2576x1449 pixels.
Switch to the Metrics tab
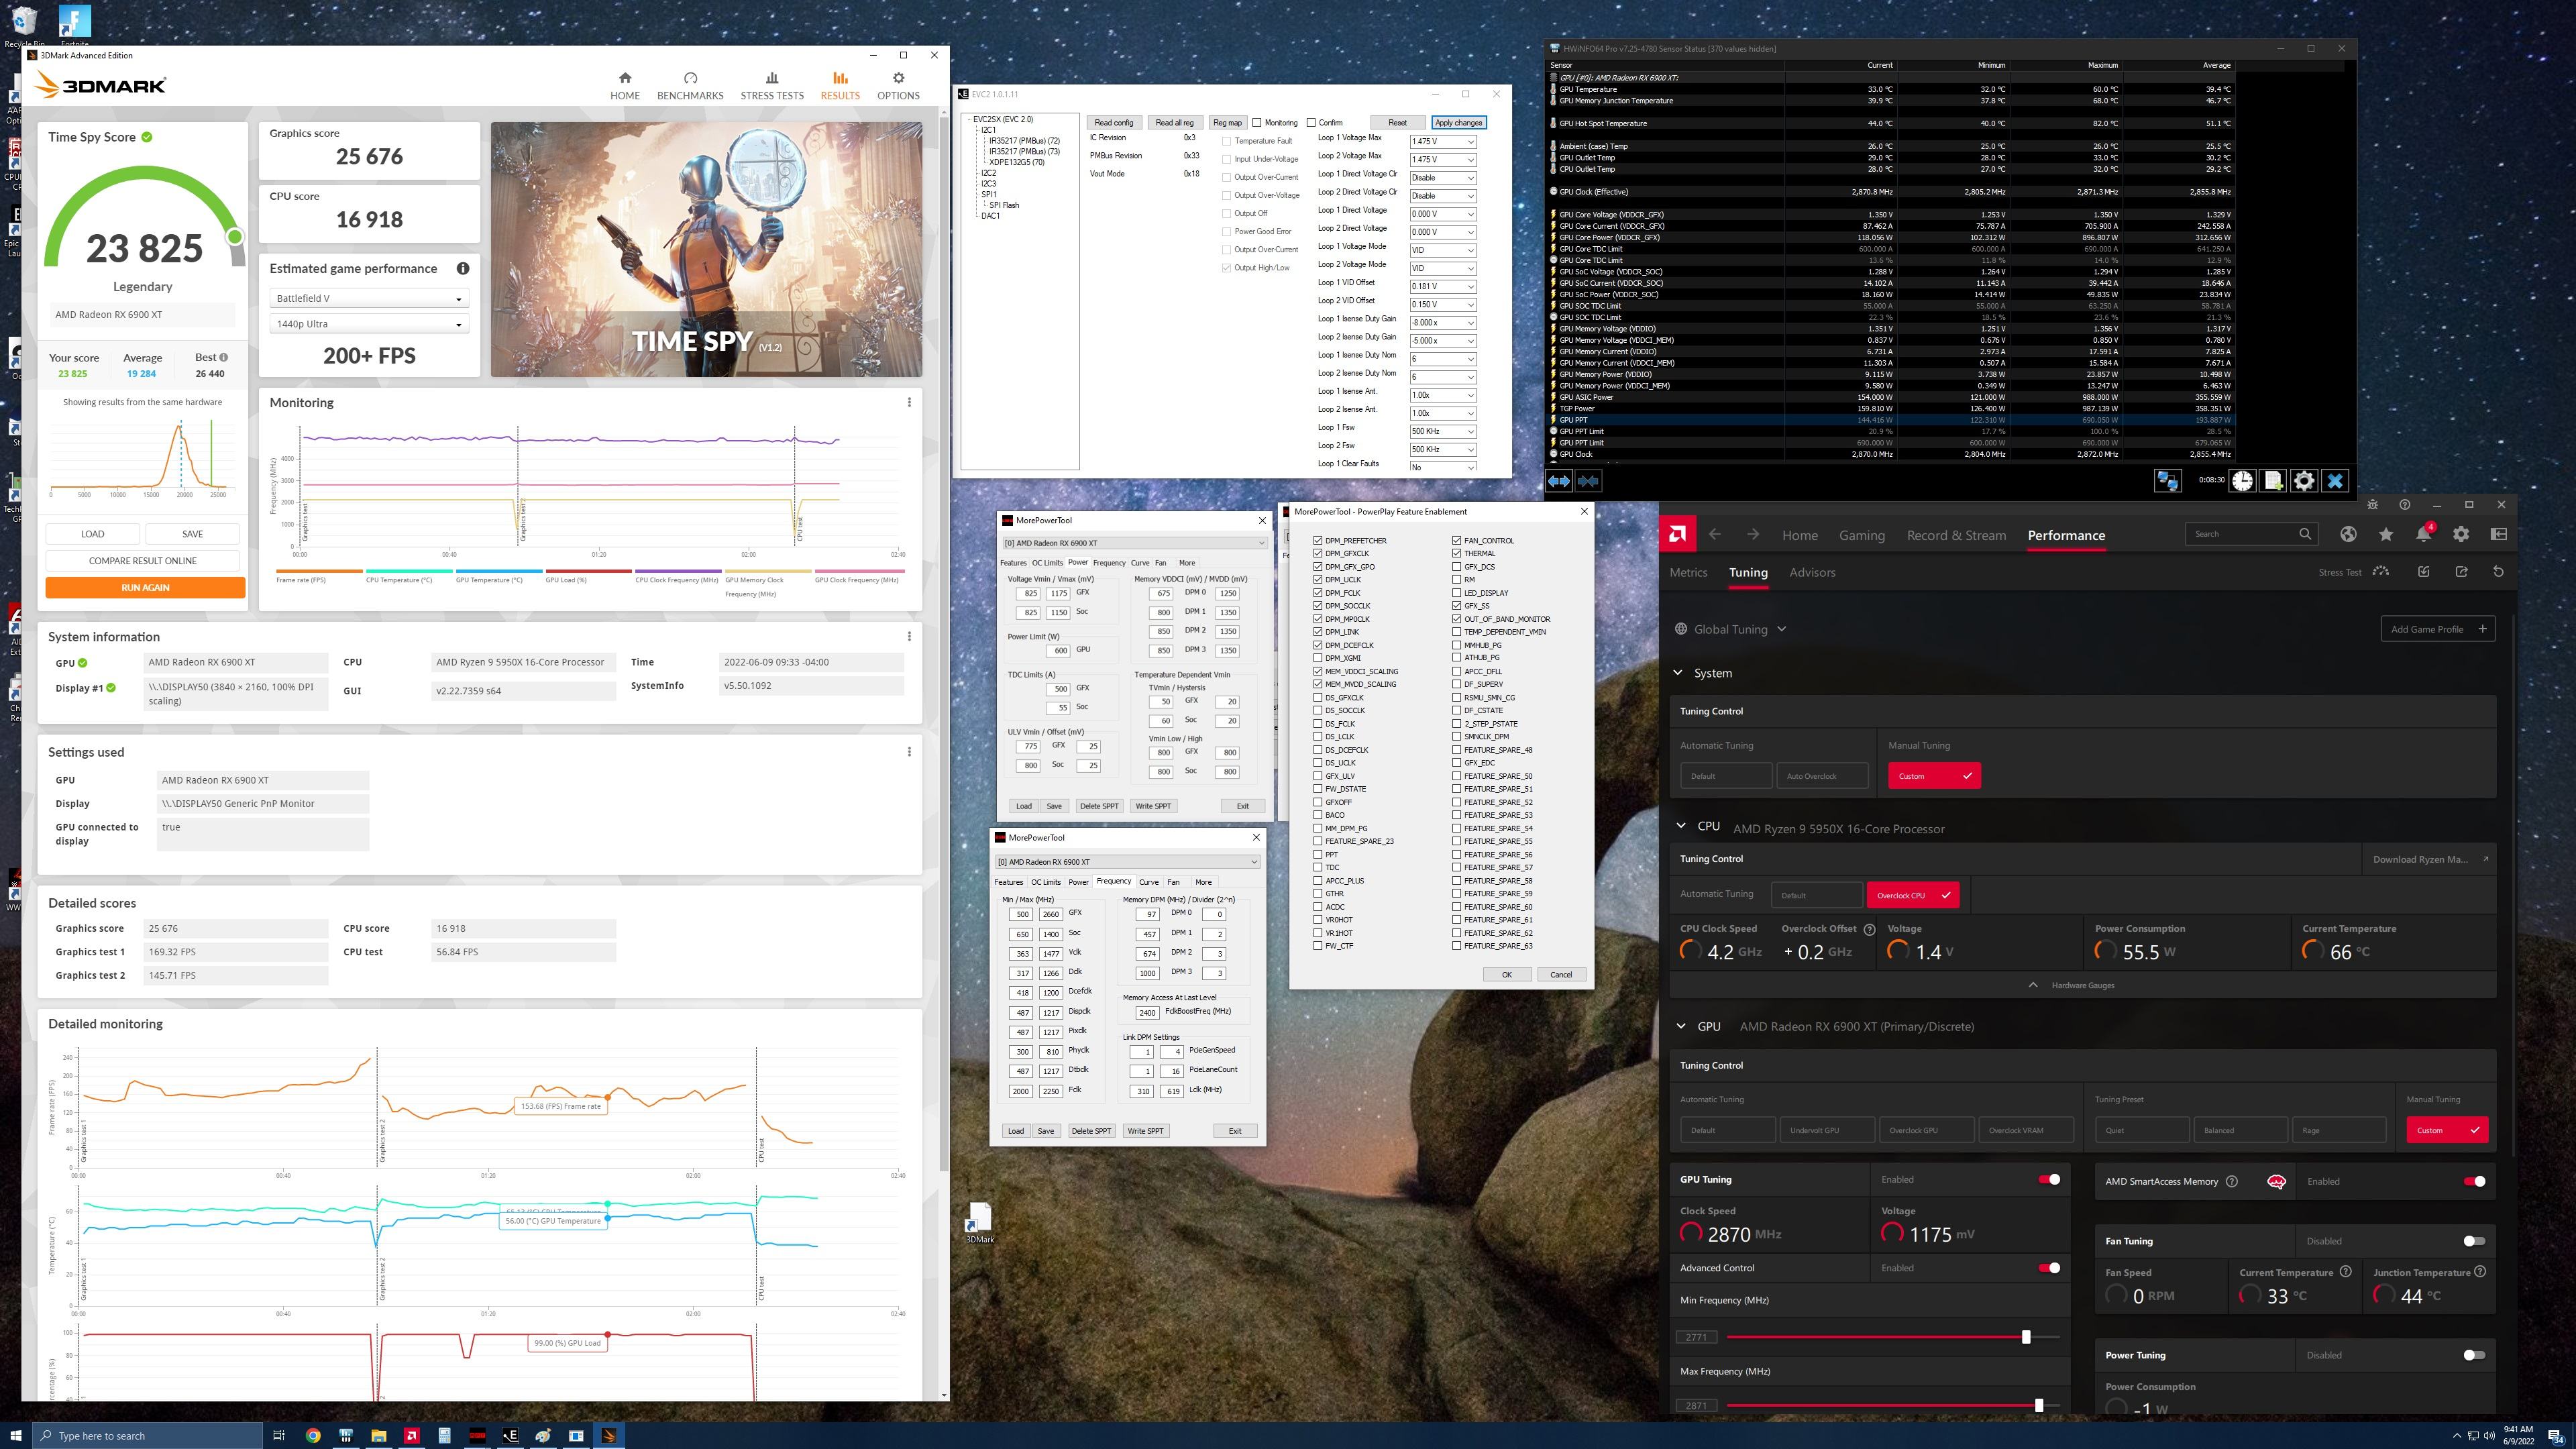point(1688,573)
